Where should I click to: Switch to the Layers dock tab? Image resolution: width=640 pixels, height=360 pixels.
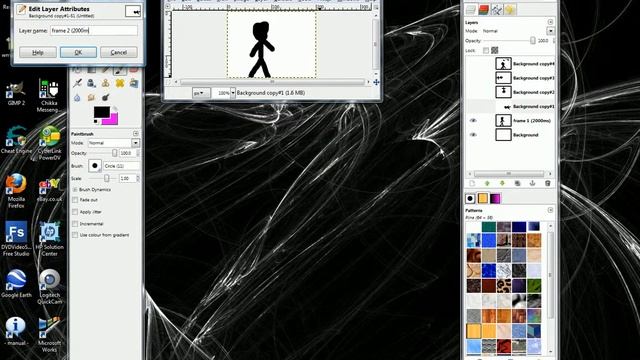pos(471,9)
